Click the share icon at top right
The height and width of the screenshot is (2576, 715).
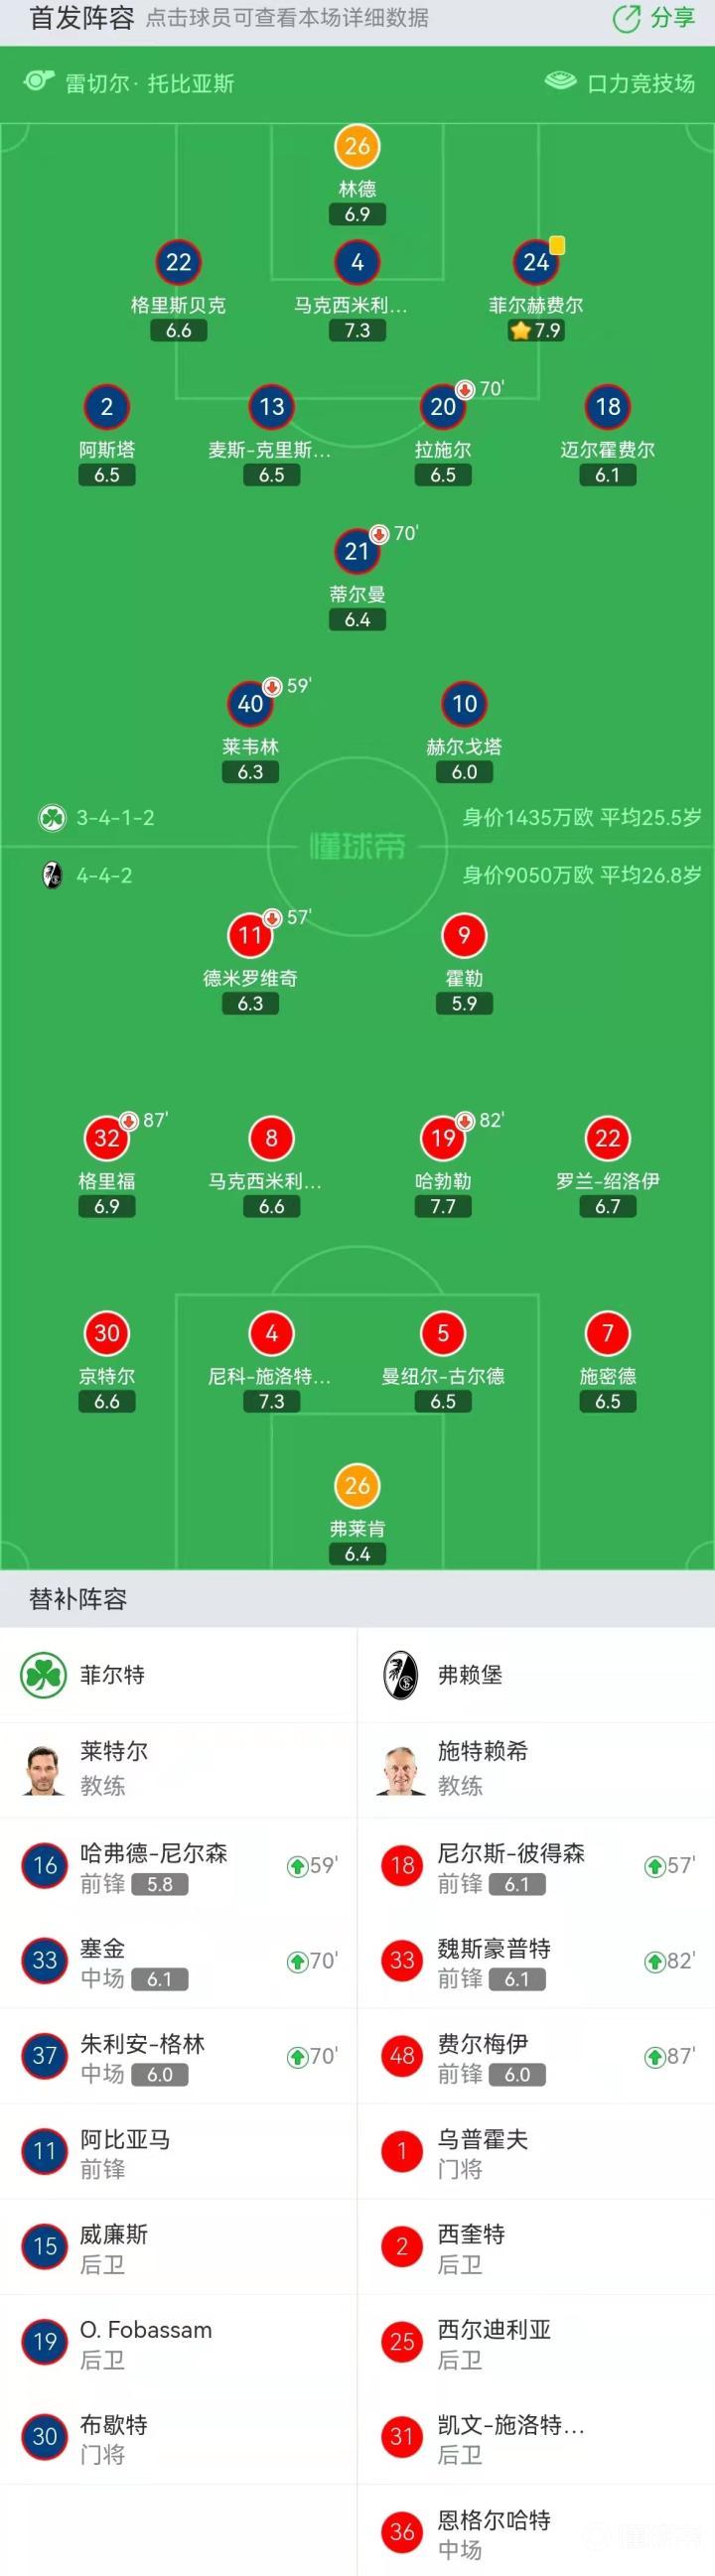coord(626,18)
